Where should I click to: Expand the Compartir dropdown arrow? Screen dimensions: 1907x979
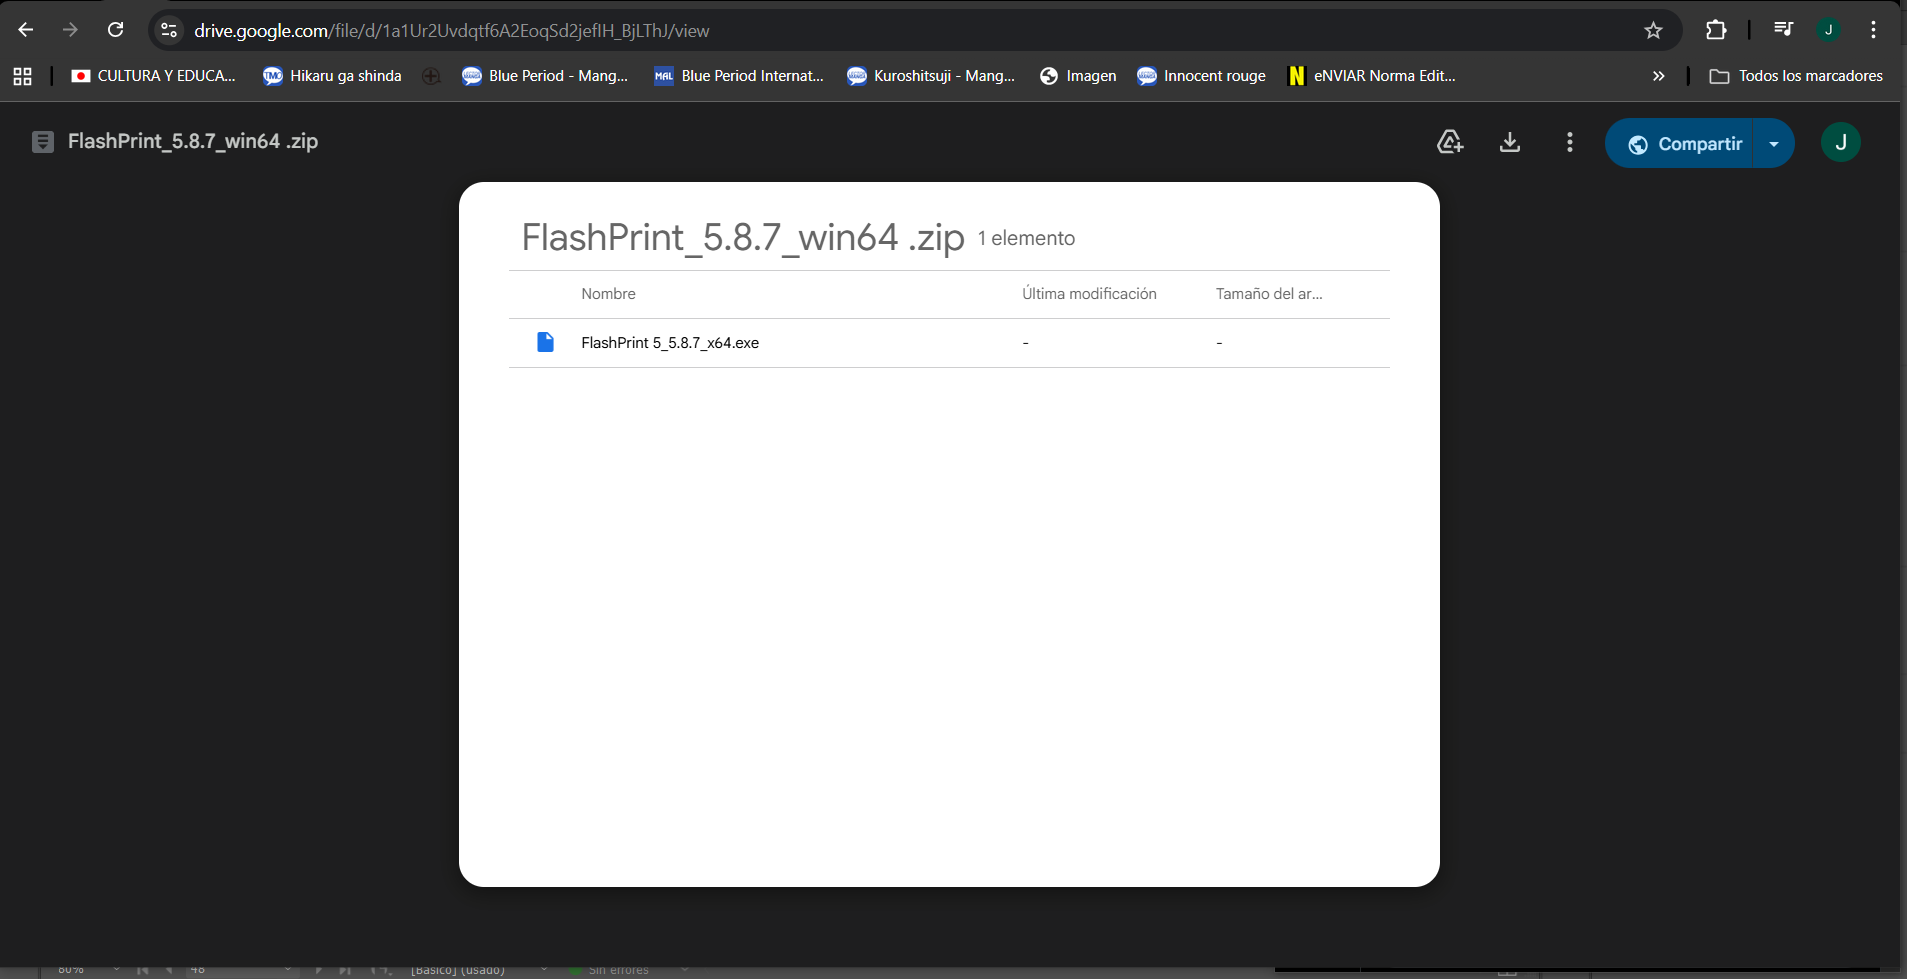(1774, 144)
